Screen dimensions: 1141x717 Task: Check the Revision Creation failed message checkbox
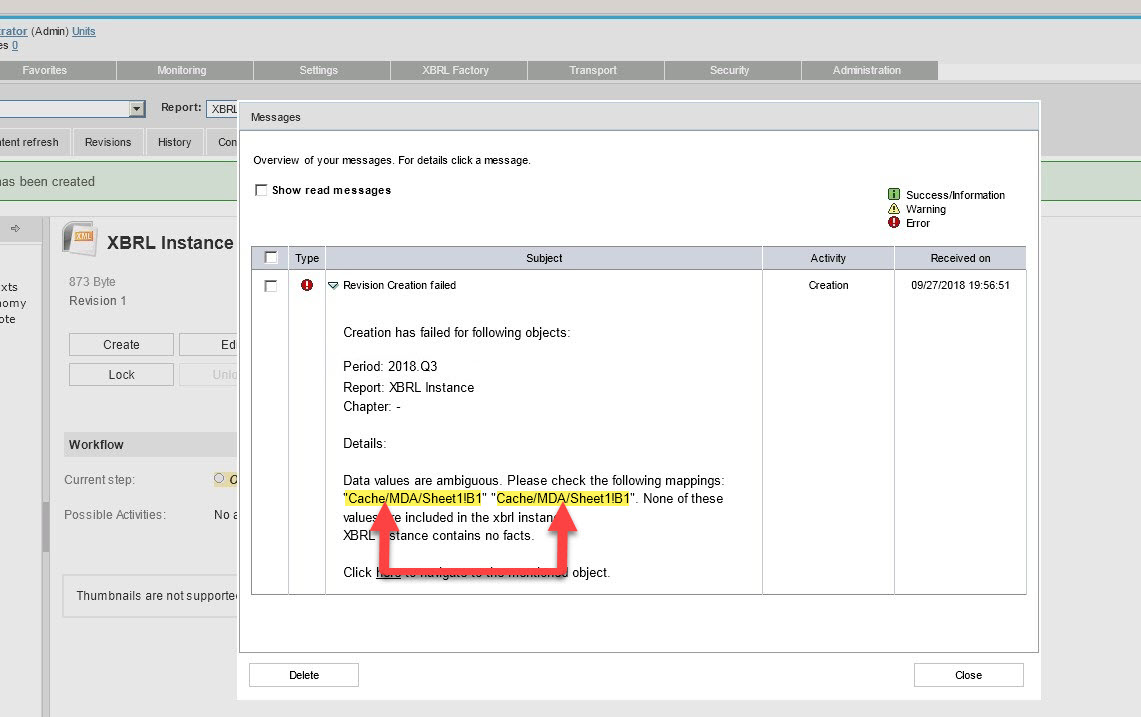tap(271, 285)
